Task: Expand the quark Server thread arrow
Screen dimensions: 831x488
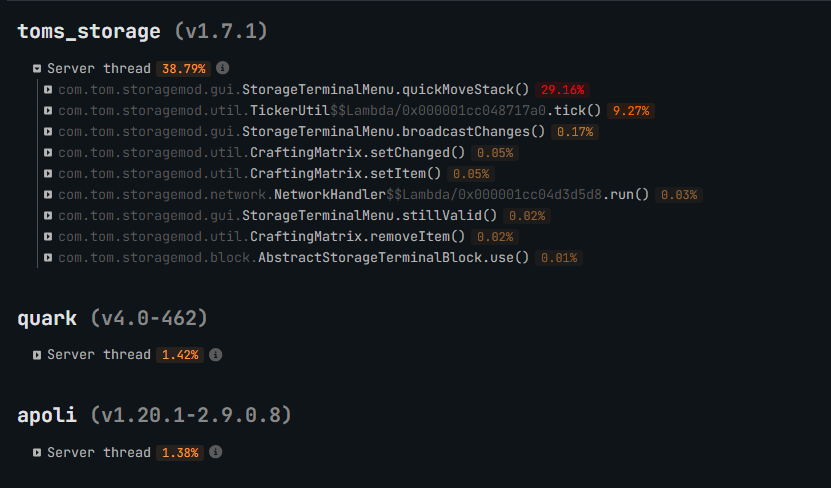Action: 37,355
